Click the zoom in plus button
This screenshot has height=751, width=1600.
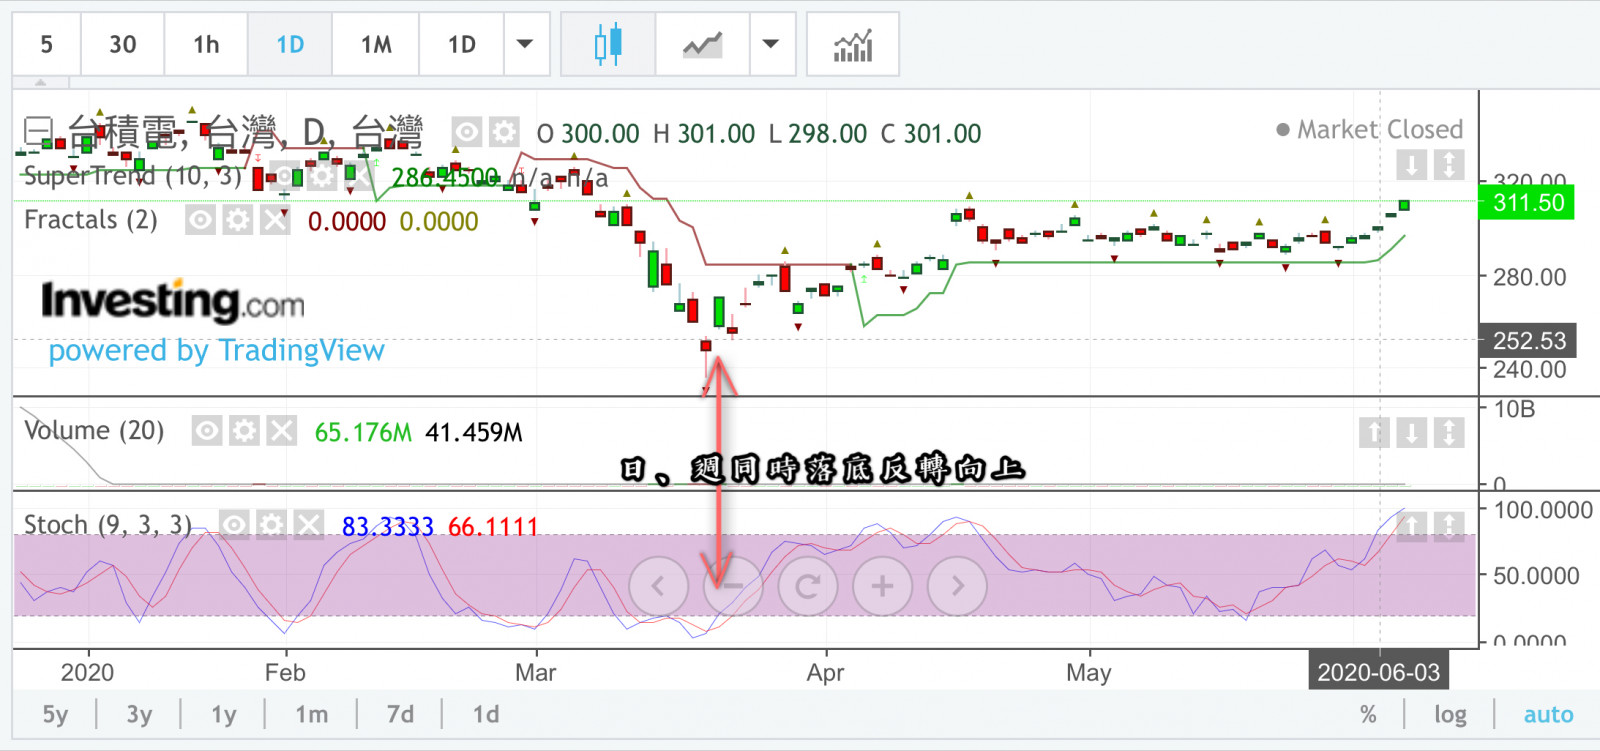pyautogui.click(x=882, y=586)
